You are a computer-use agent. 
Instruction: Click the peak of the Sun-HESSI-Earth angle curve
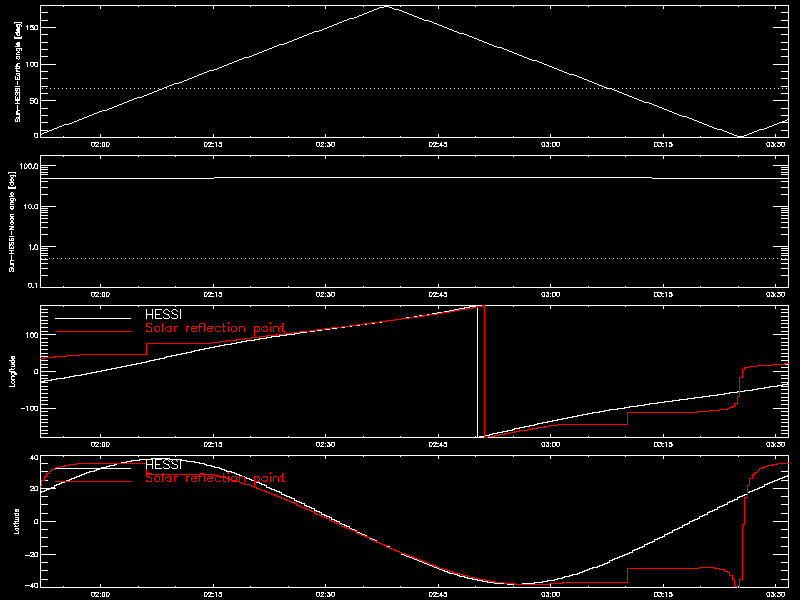386,7
